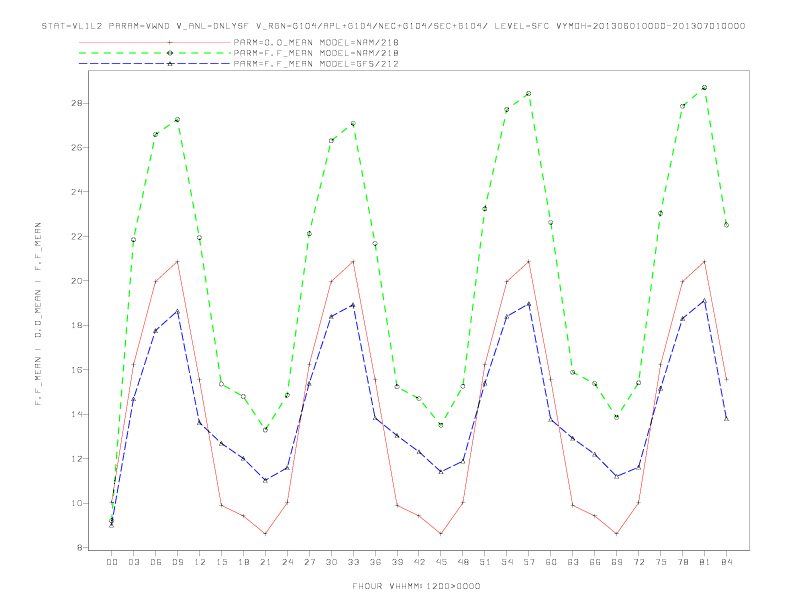Click x-axis tick label 00
Screen dimensions: 792x612
pyautogui.click(x=112, y=562)
